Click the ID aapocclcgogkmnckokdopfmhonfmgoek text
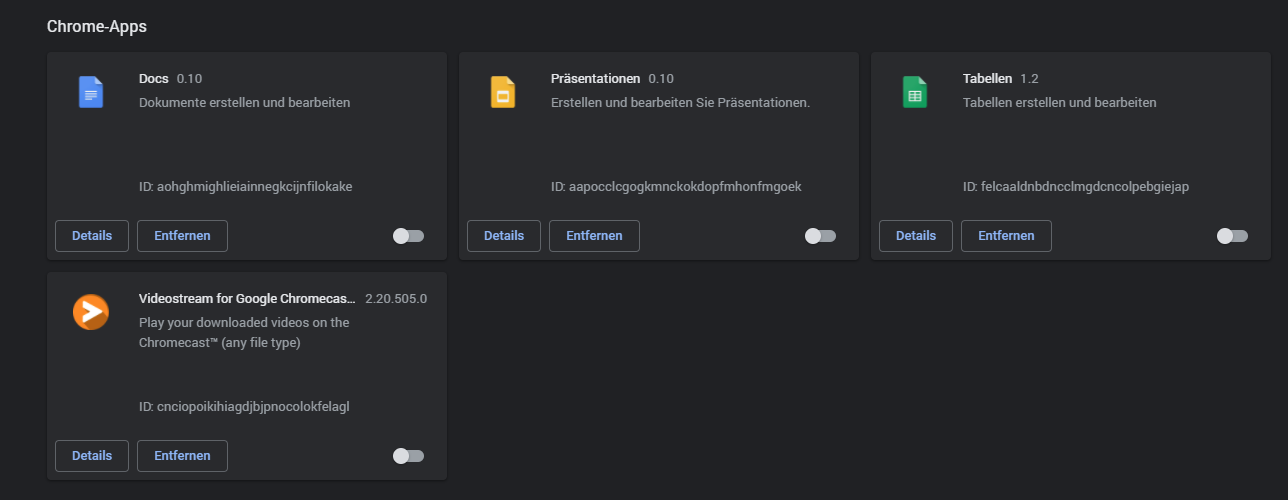 click(x=676, y=186)
